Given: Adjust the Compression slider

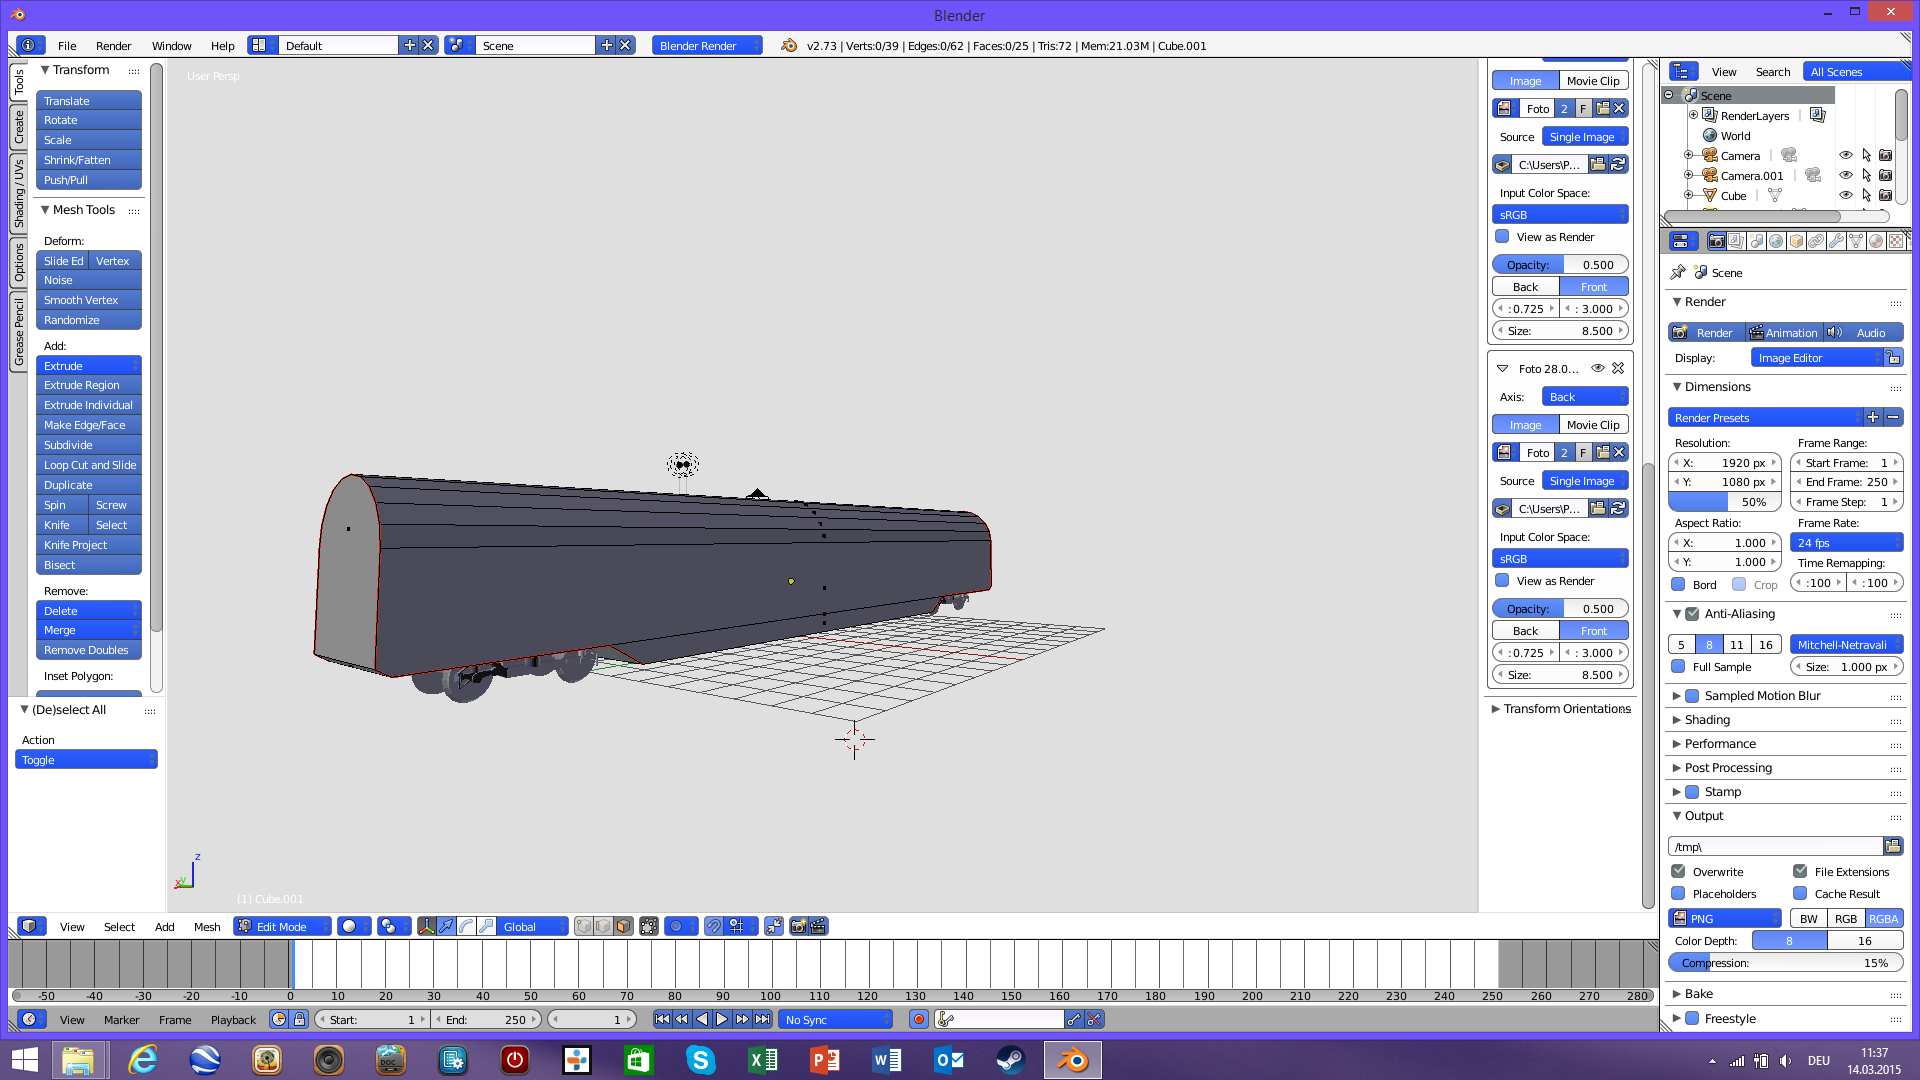Looking at the screenshot, I should 1785,962.
